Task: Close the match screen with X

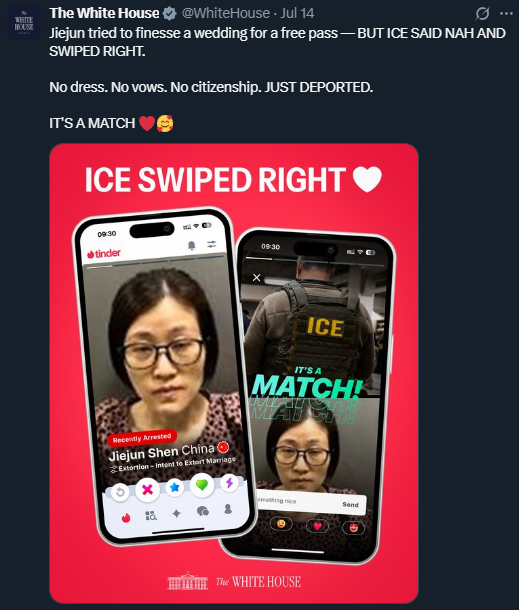Action: point(256,277)
